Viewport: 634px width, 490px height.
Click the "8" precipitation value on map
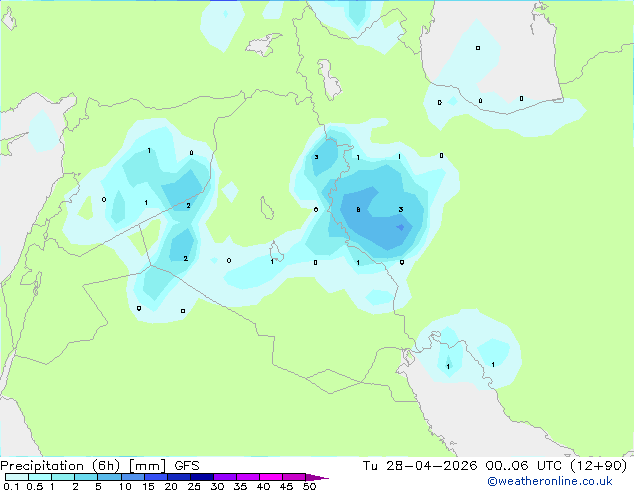coord(358,209)
